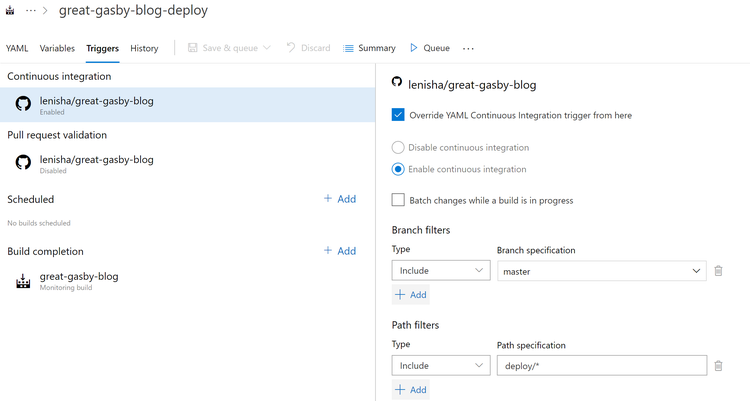Select the Pull request validation lenisha/great-gasby-blog row
750x401 pixels.
coord(188,163)
